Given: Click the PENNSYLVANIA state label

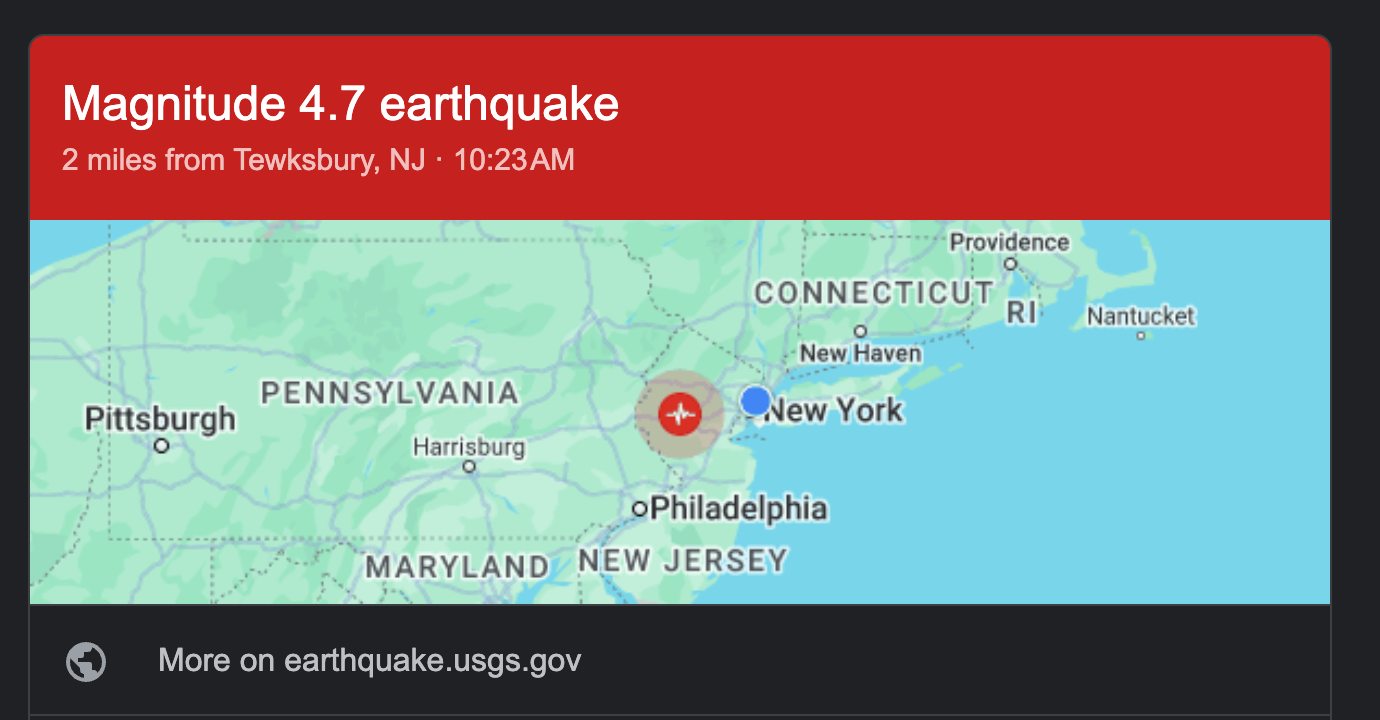Looking at the screenshot, I should (390, 393).
